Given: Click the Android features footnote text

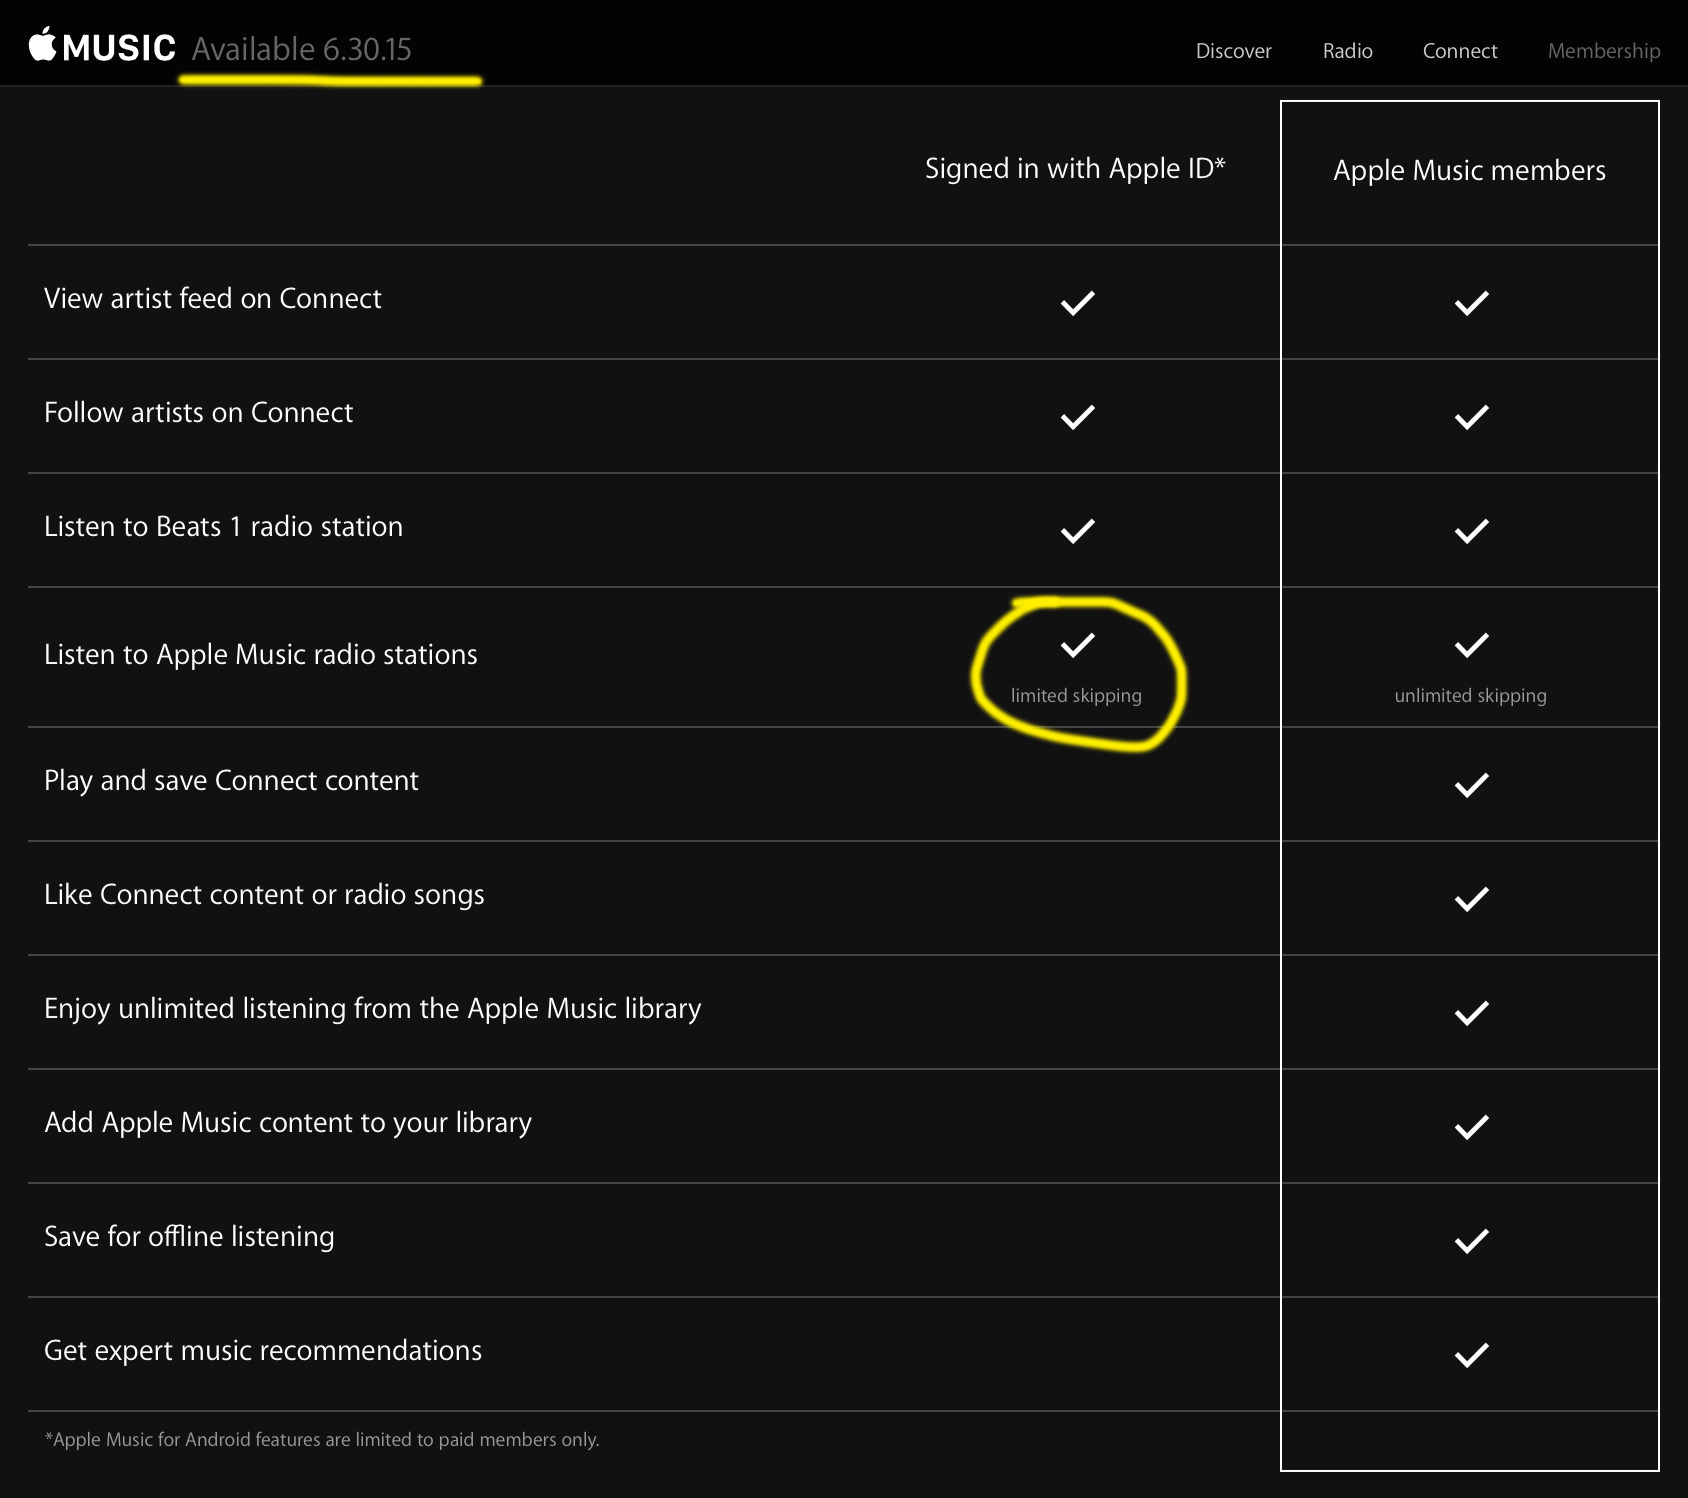Looking at the screenshot, I should pyautogui.click(x=322, y=1439).
